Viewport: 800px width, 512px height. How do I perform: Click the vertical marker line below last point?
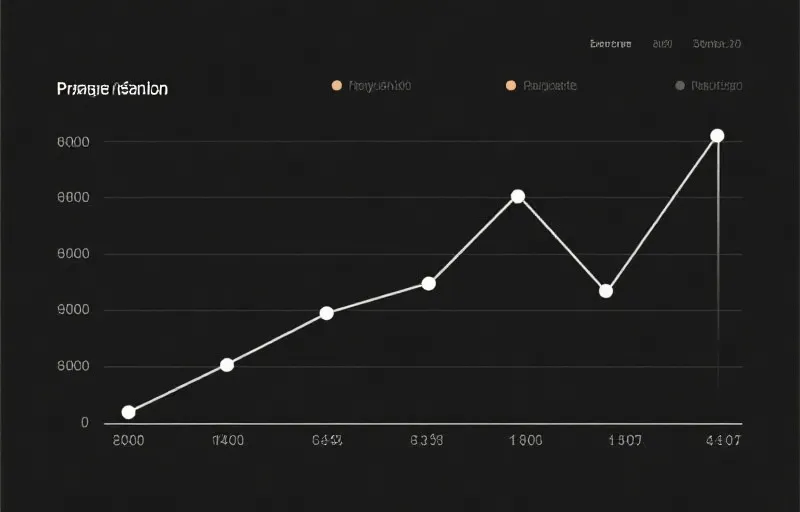[719, 280]
